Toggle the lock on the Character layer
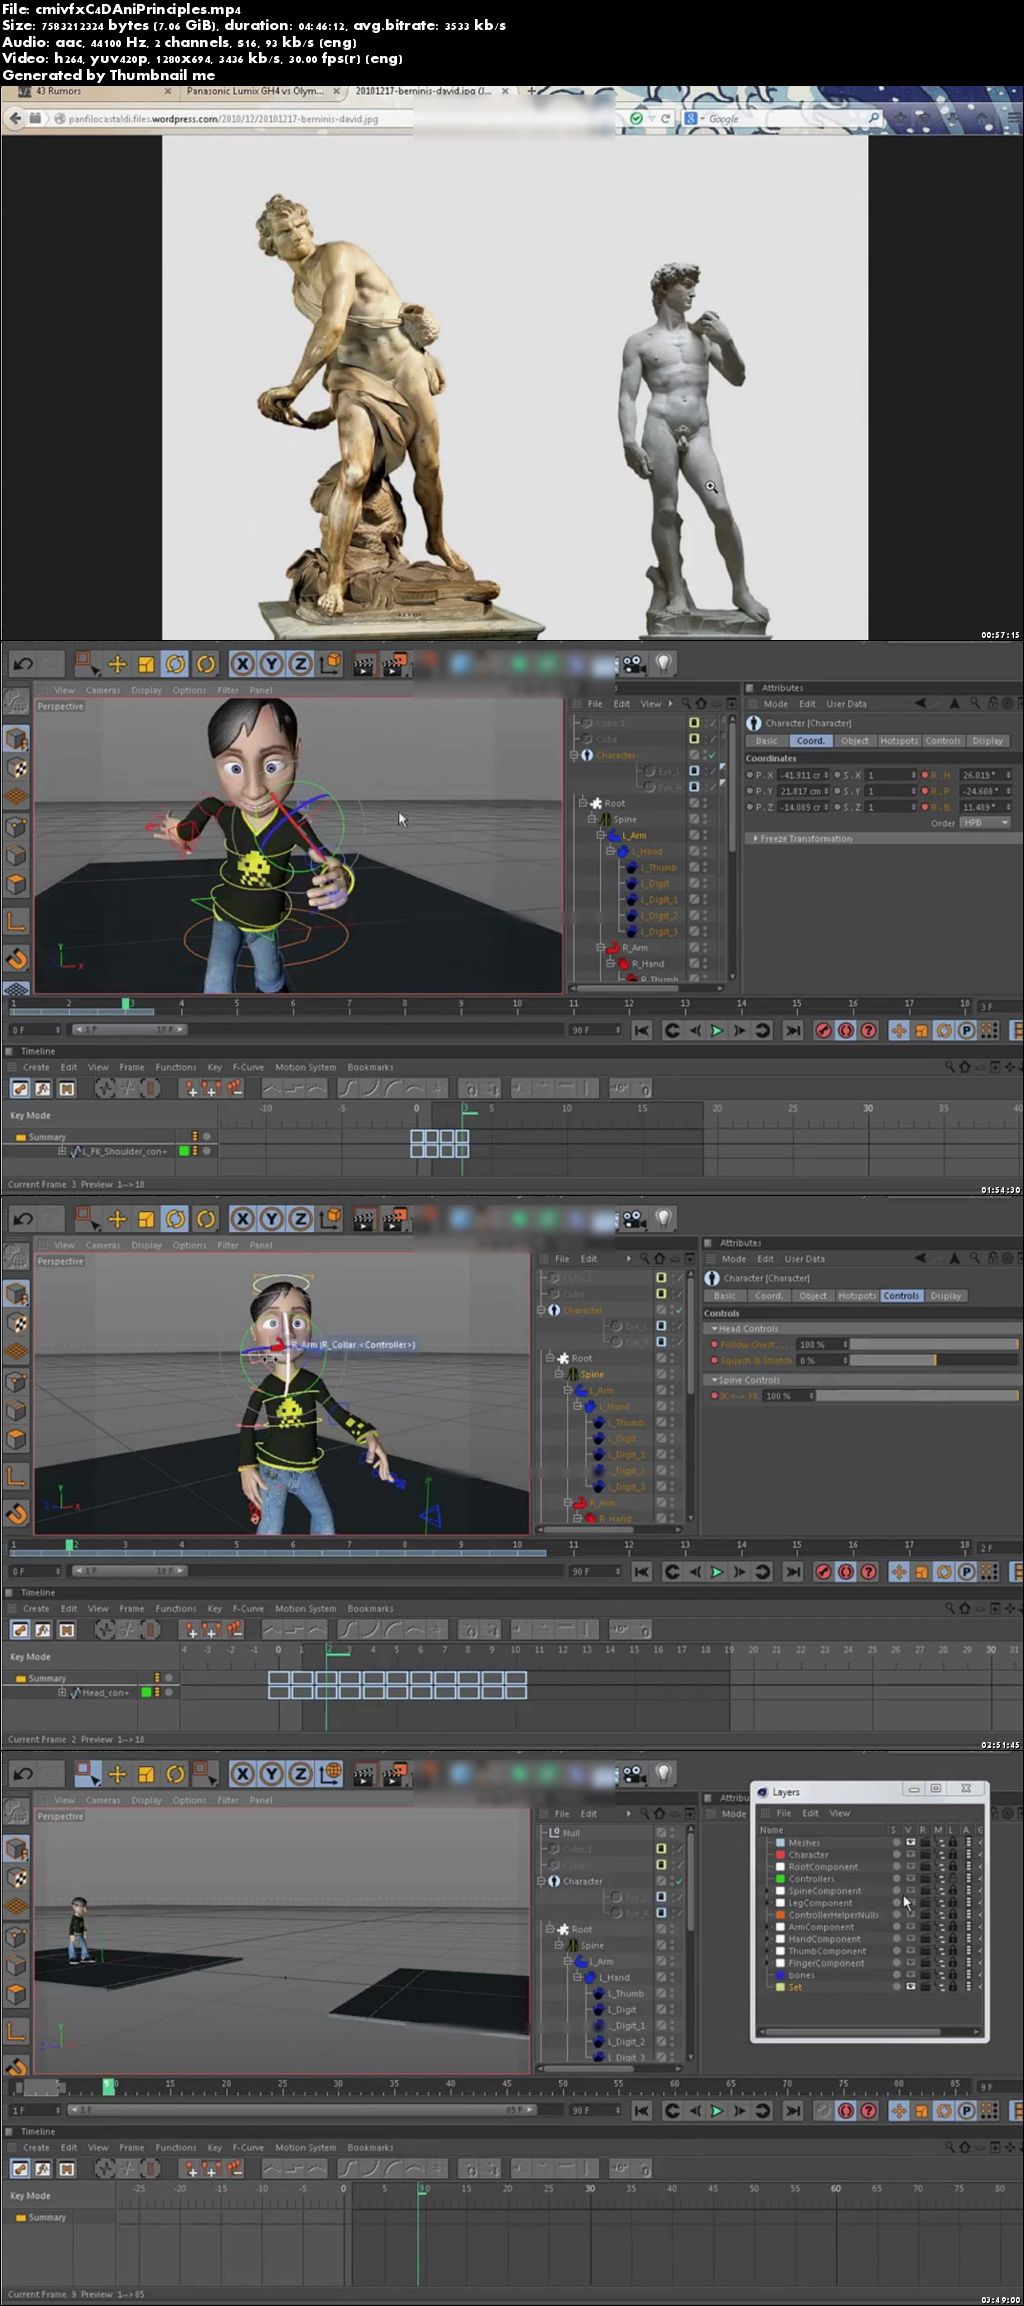 953,1854
